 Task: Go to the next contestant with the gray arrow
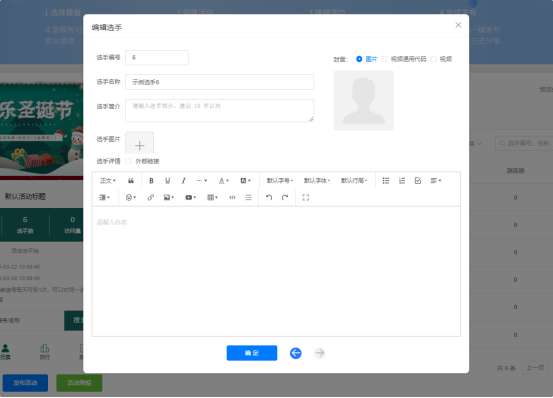click(x=320, y=353)
